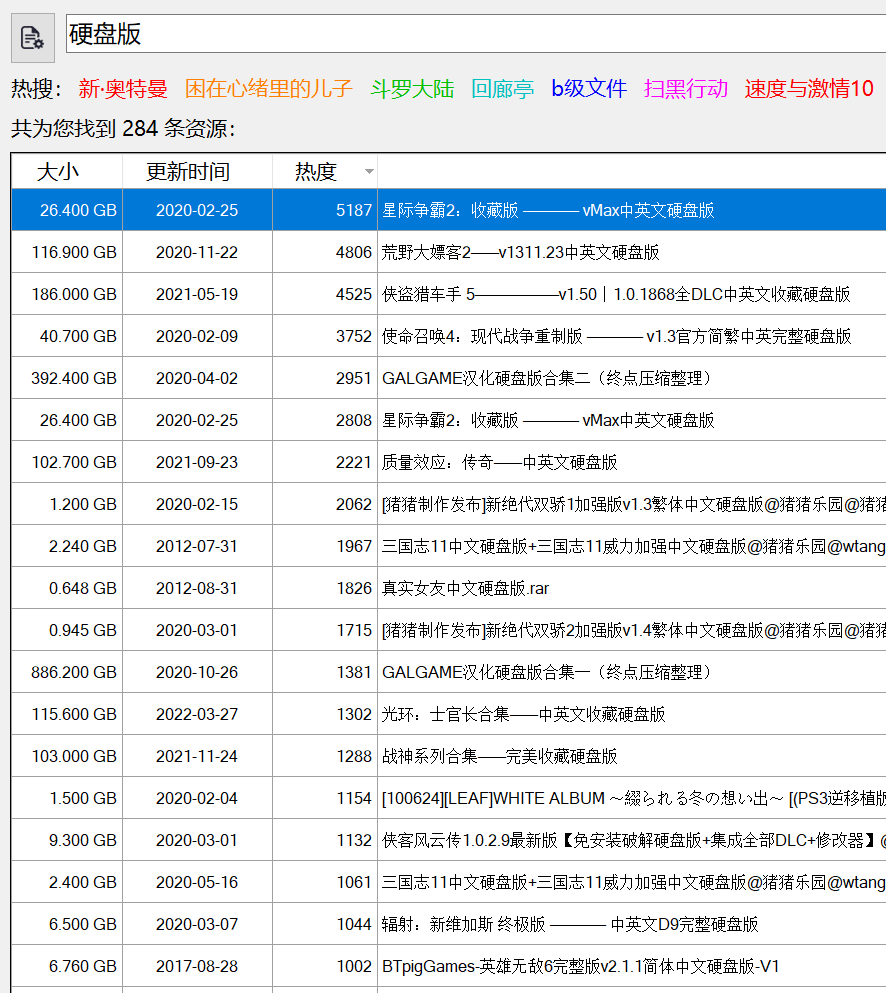Image resolution: width=886 pixels, height=993 pixels.
Task: Open hot search link 扫黑行动
Action: [686, 89]
